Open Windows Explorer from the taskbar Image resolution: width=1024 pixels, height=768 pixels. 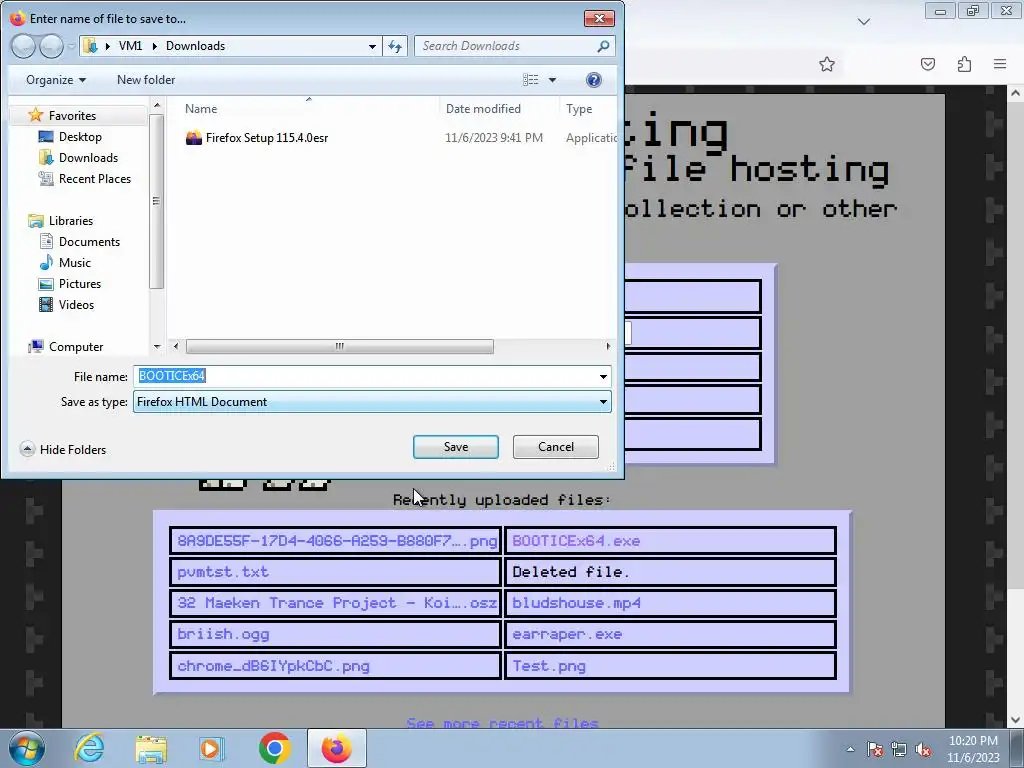151,748
